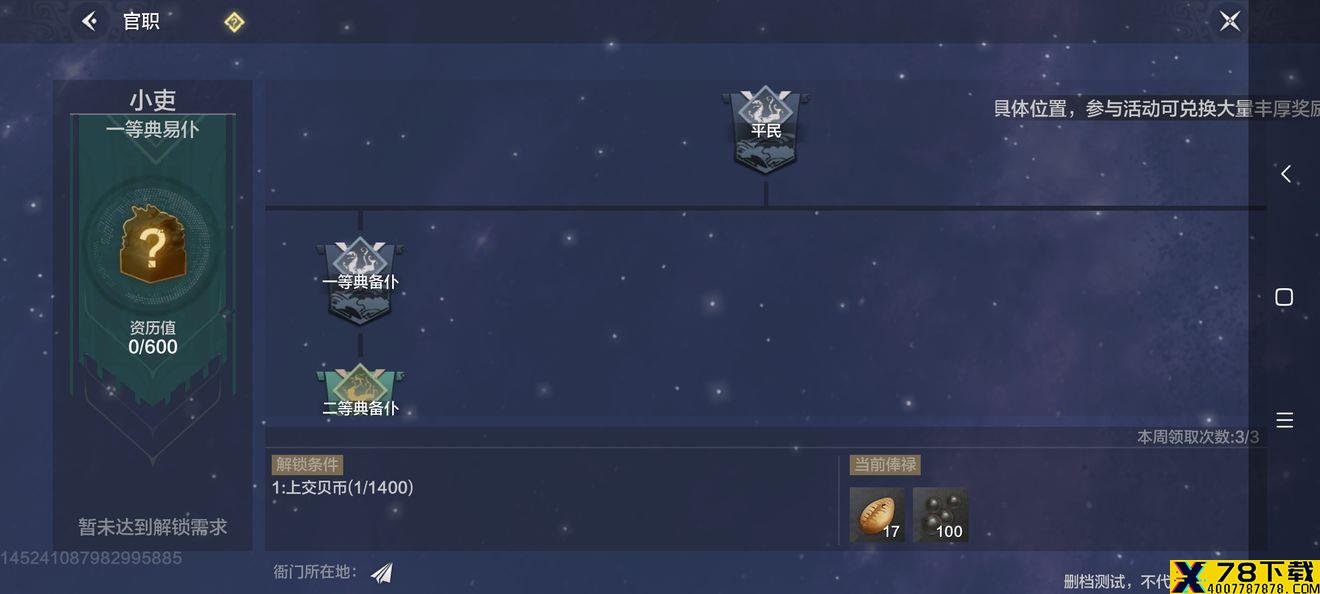Image resolution: width=1320 pixels, height=594 pixels.
Task: Open the black beads reward item 100
Action: tap(940, 515)
